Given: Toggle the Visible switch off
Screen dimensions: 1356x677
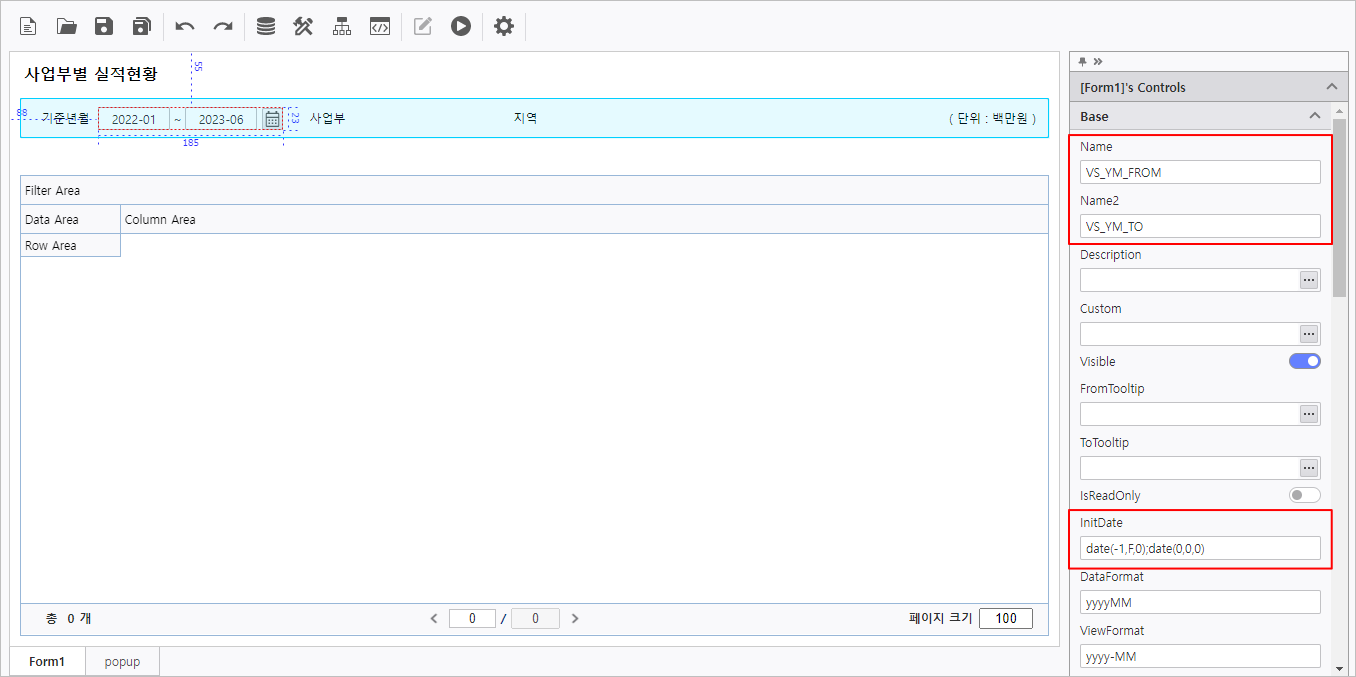Looking at the screenshot, I should click(x=1304, y=361).
